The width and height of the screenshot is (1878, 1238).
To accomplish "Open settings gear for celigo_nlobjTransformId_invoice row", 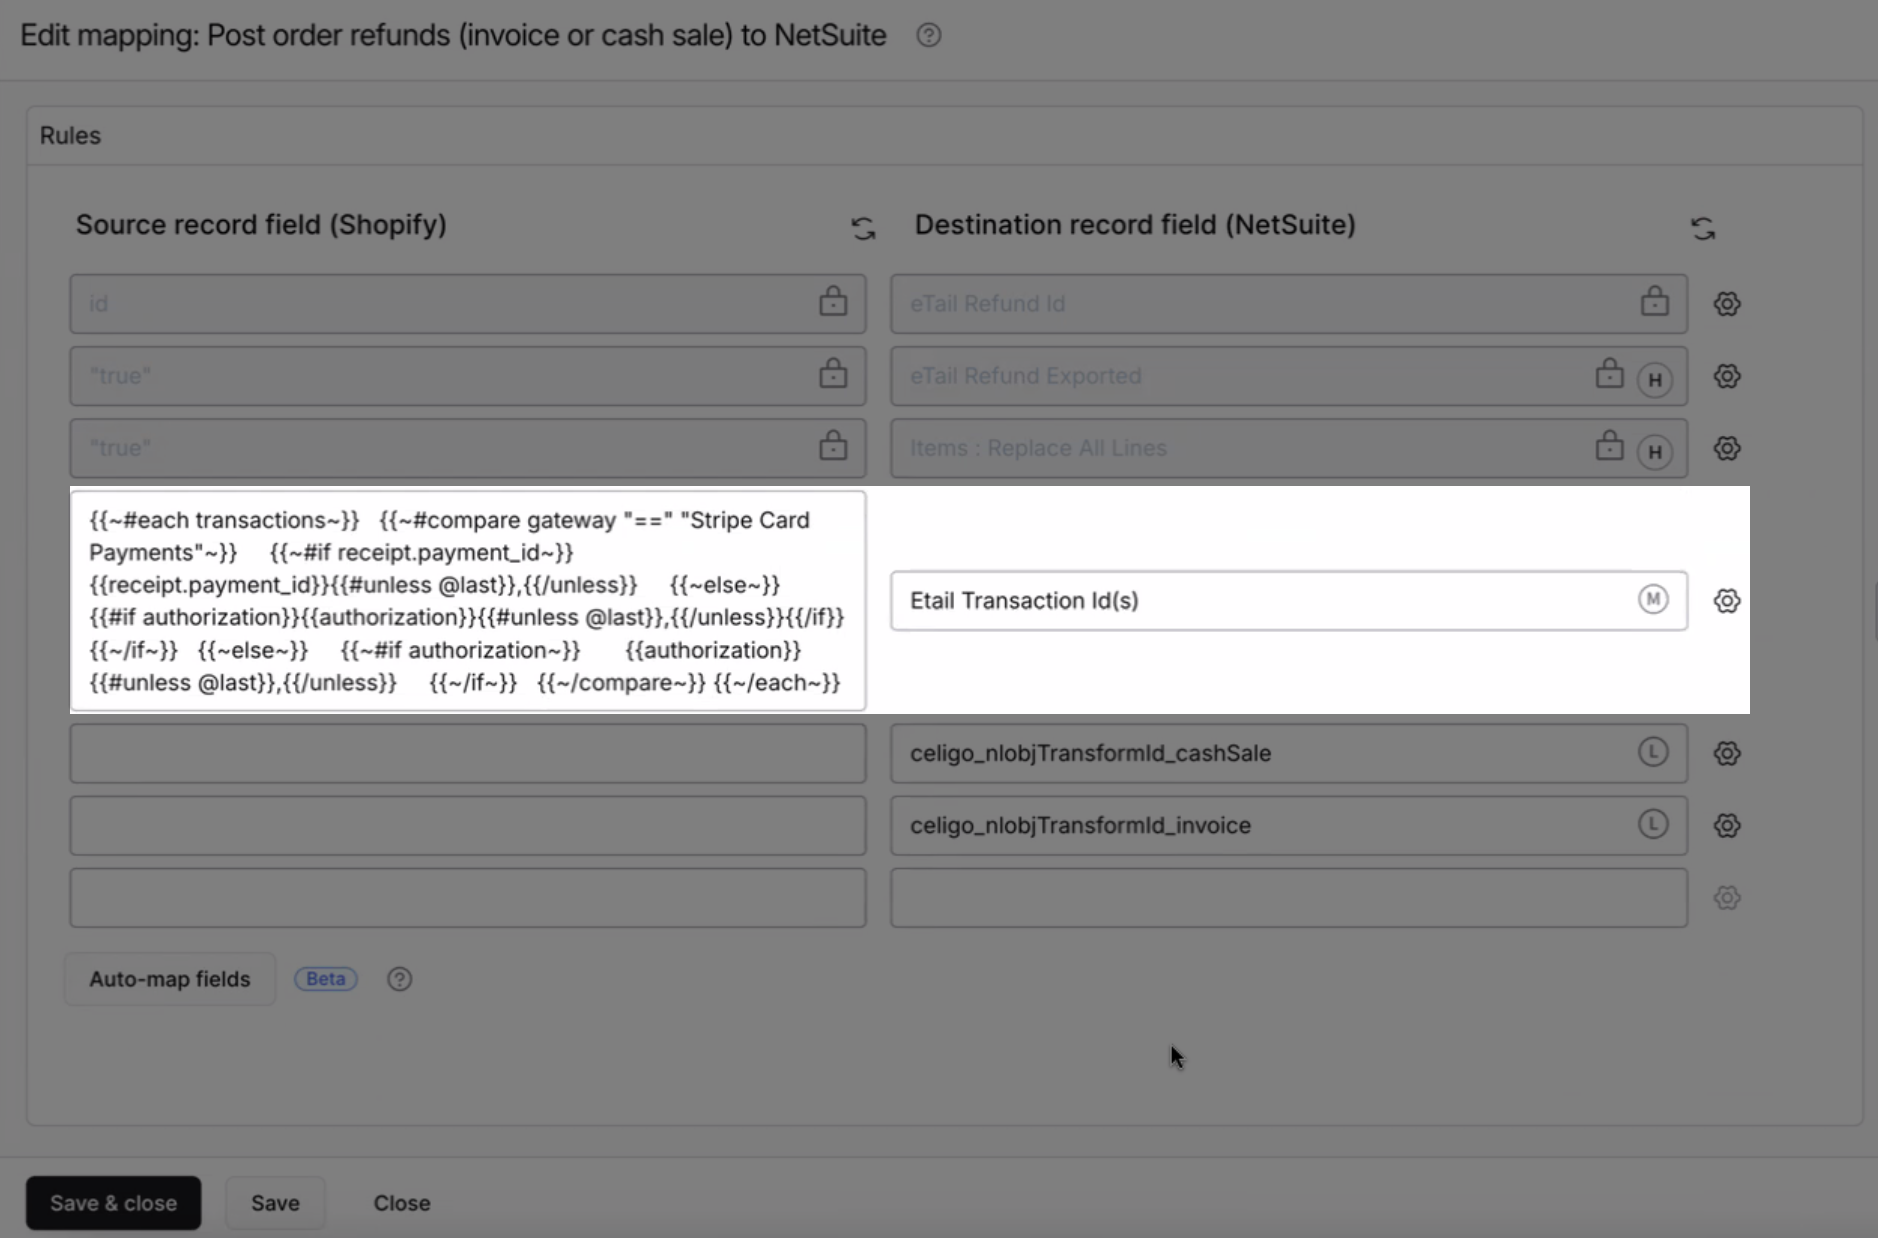I will coord(1727,825).
